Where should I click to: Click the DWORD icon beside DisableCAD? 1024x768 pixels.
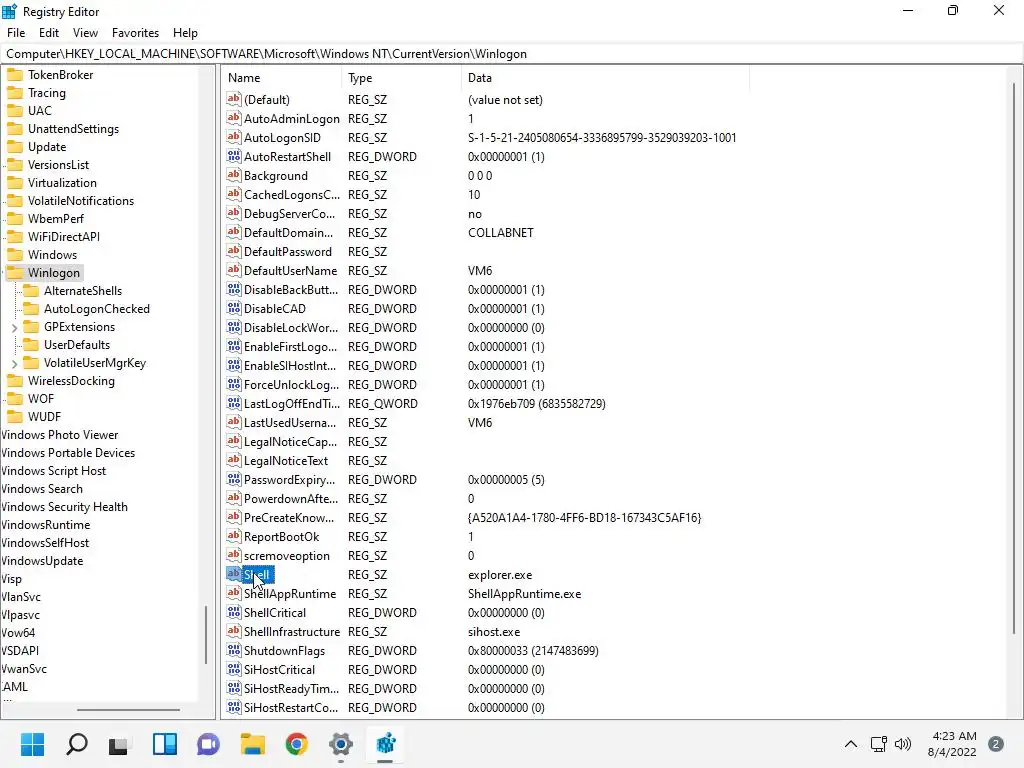click(234, 308)
